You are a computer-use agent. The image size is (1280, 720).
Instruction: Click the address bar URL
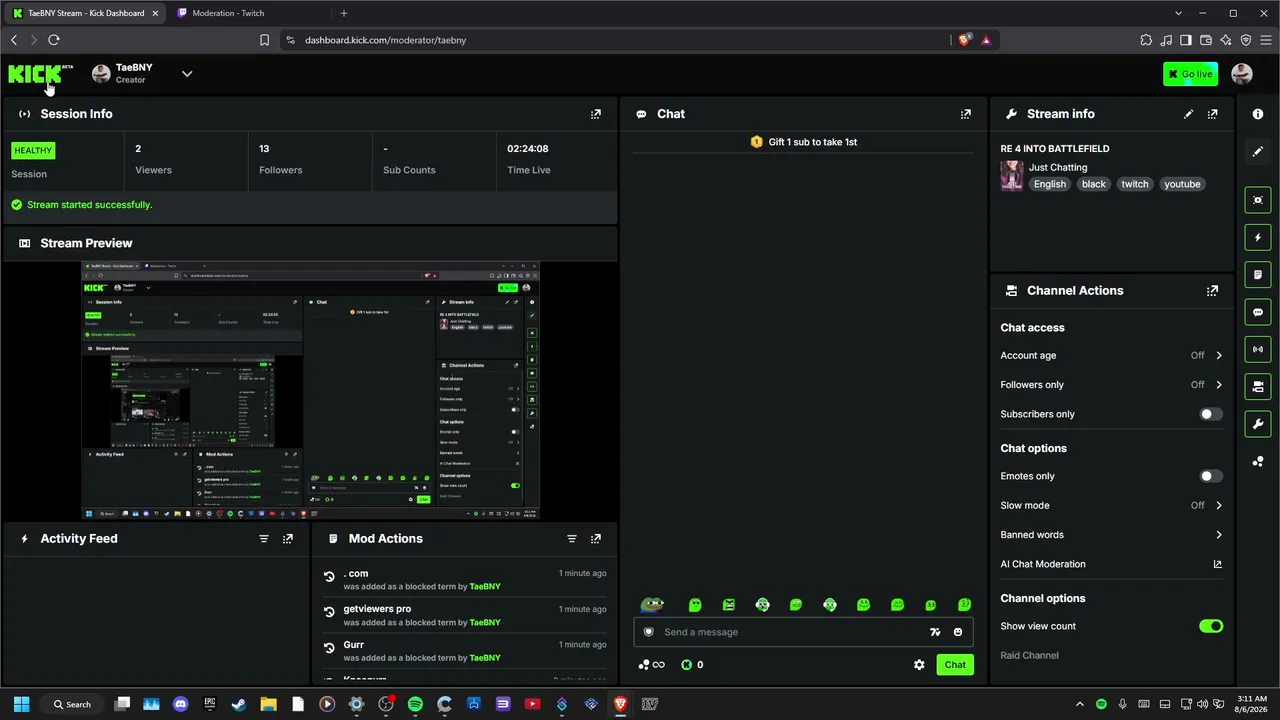[385, 40]
